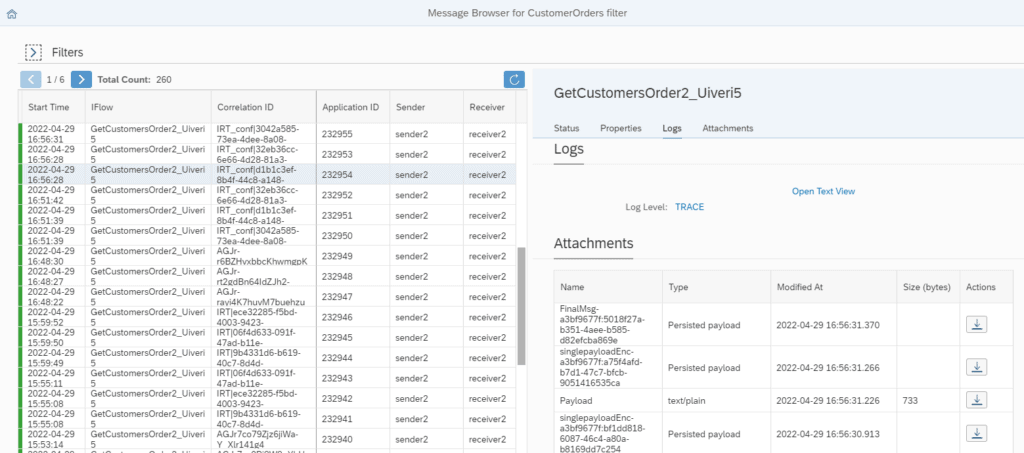
Task: Click the TRACE log level link
Action: pyautogui.click(x=689, y=207)
